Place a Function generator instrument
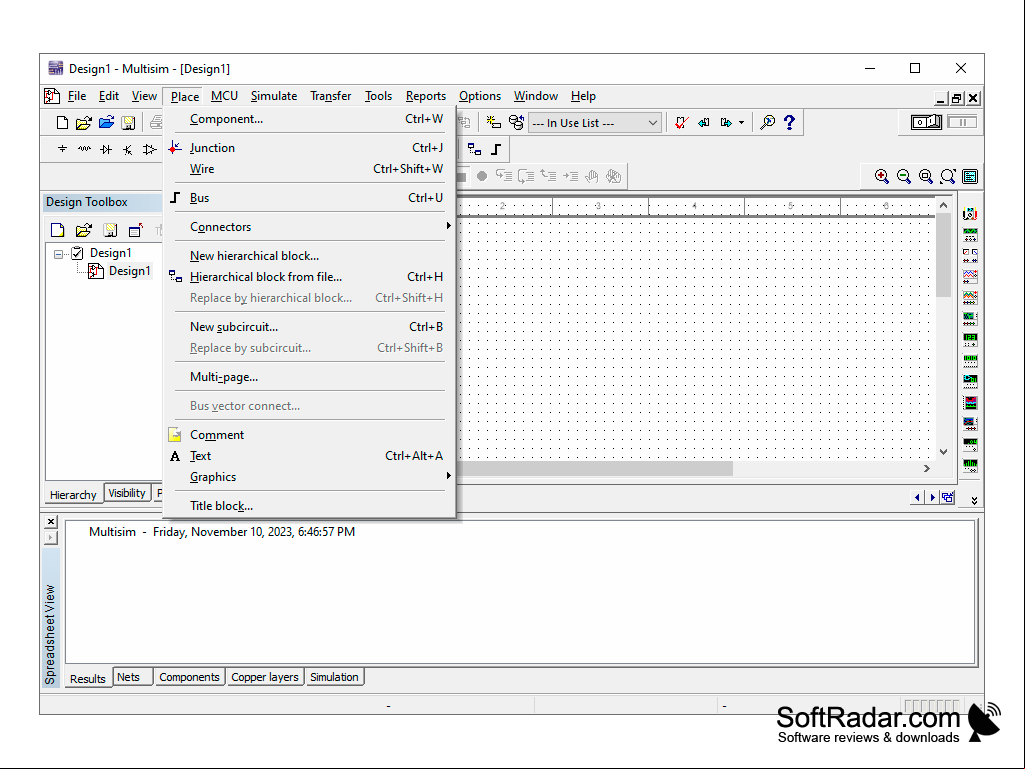 coord(970,235)
